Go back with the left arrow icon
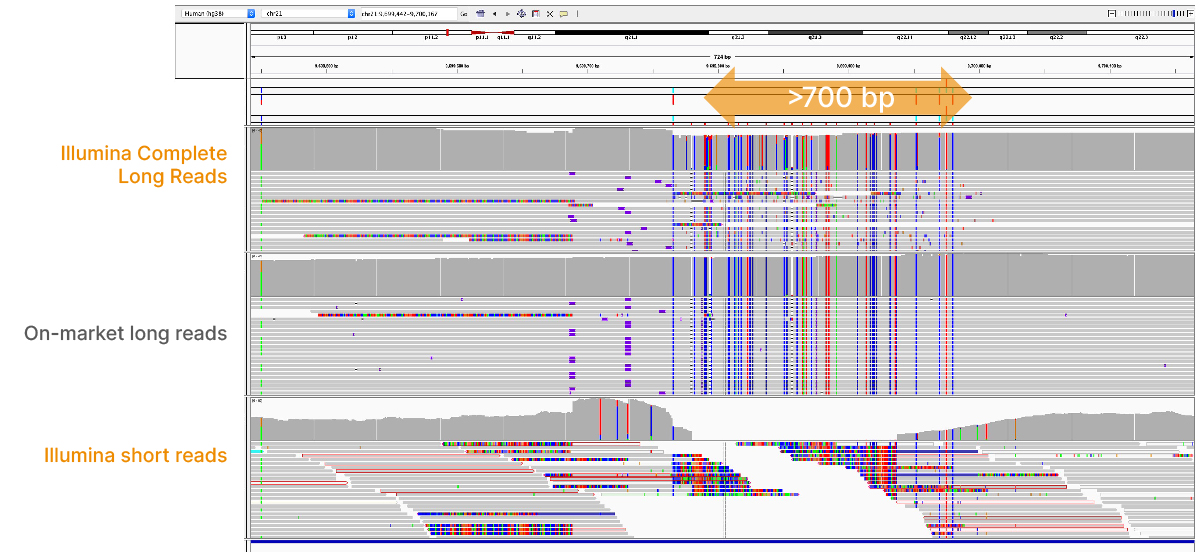This screenshot has height=552, width=1200. point(494,14)
